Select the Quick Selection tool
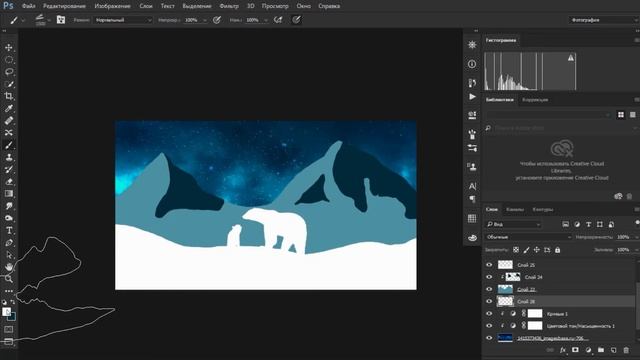640x360 pixels. [9, 84]
